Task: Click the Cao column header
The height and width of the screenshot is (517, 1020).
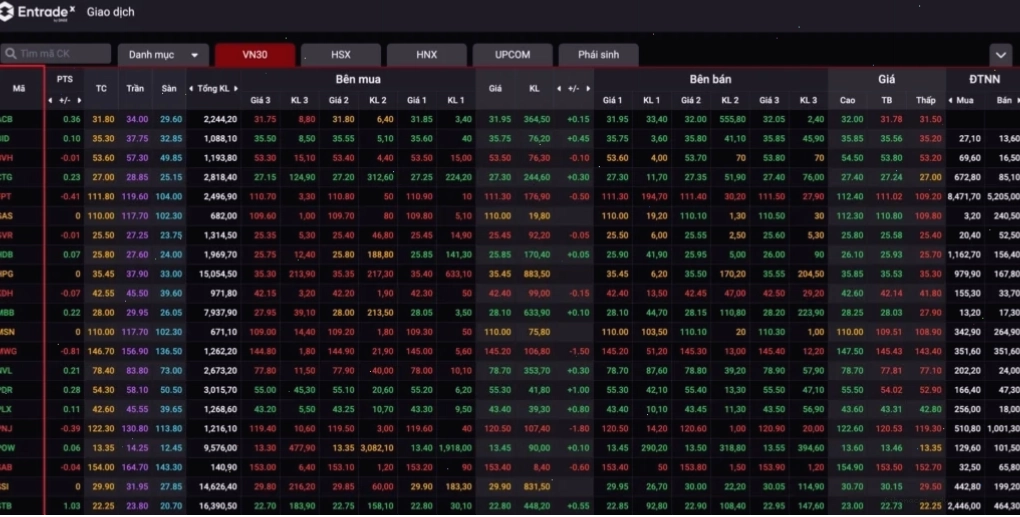Action: [x=848, y=100]
